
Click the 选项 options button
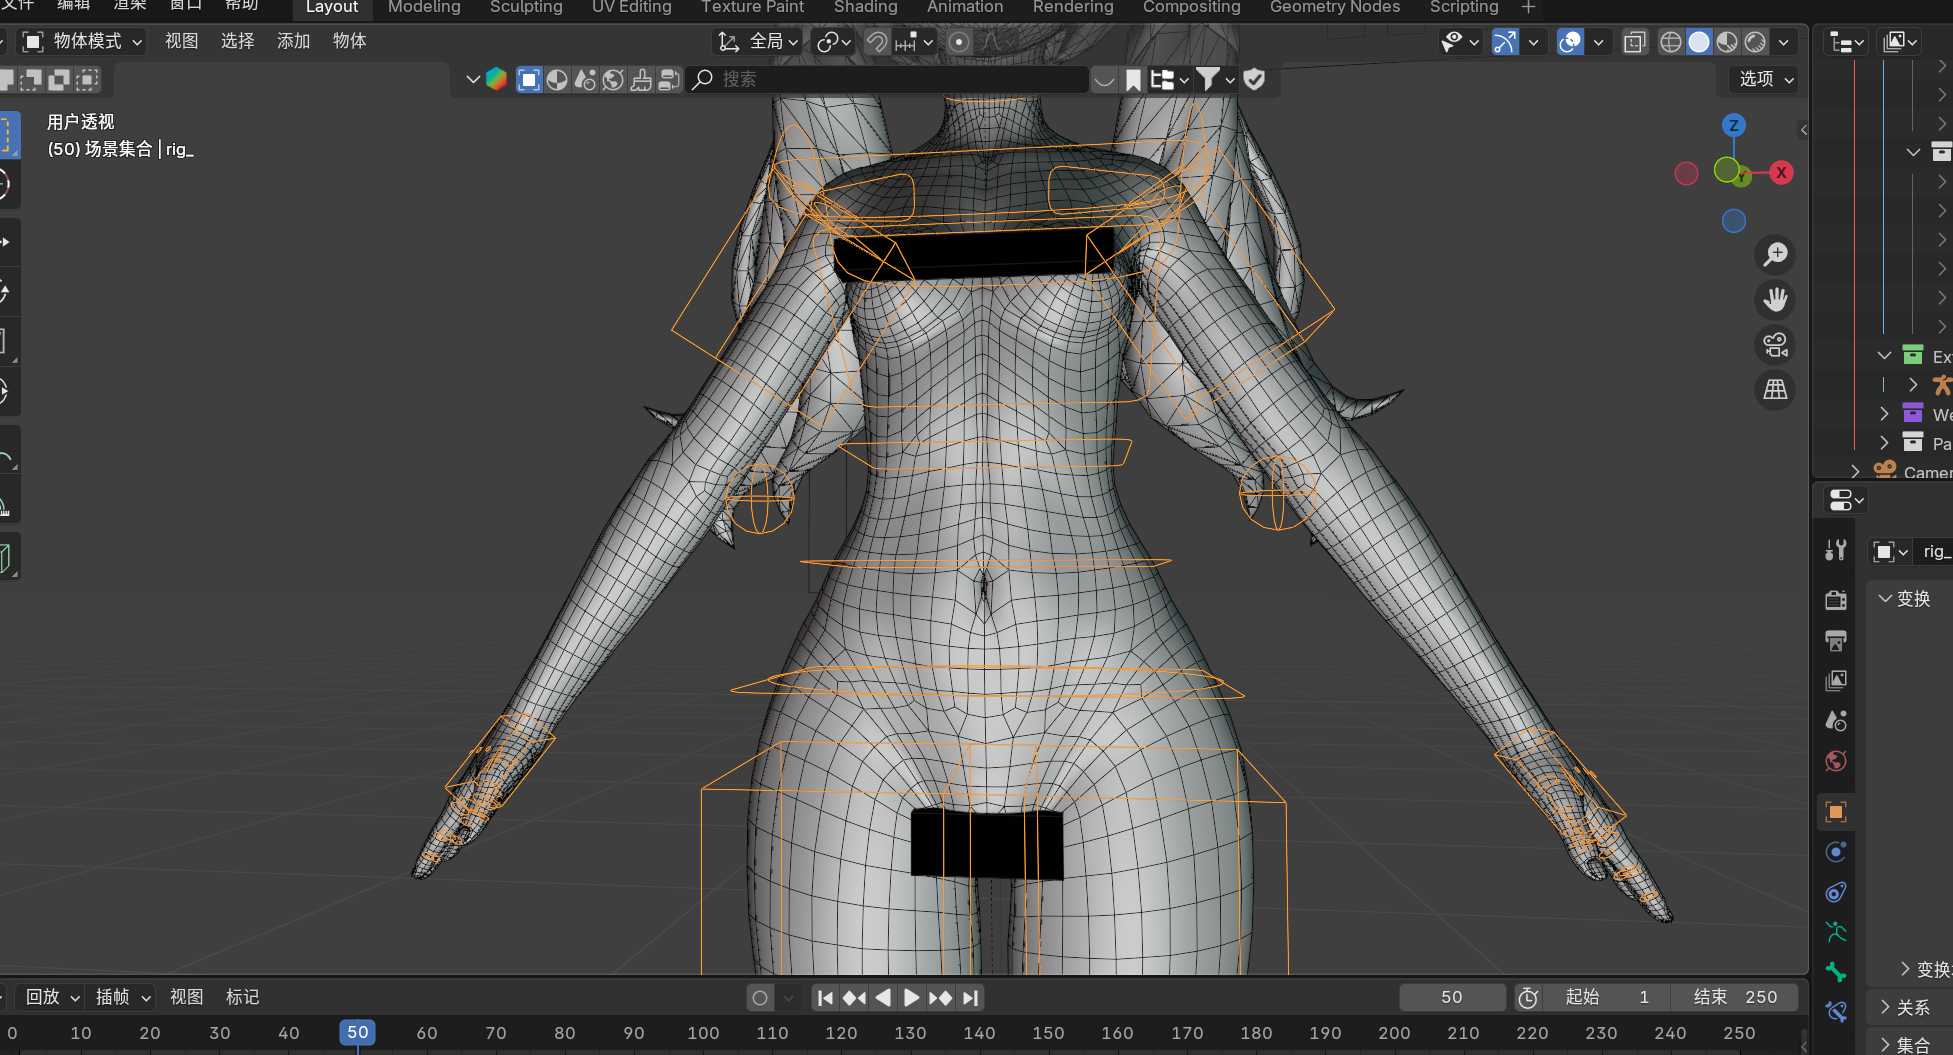(x=1765, y=79)
